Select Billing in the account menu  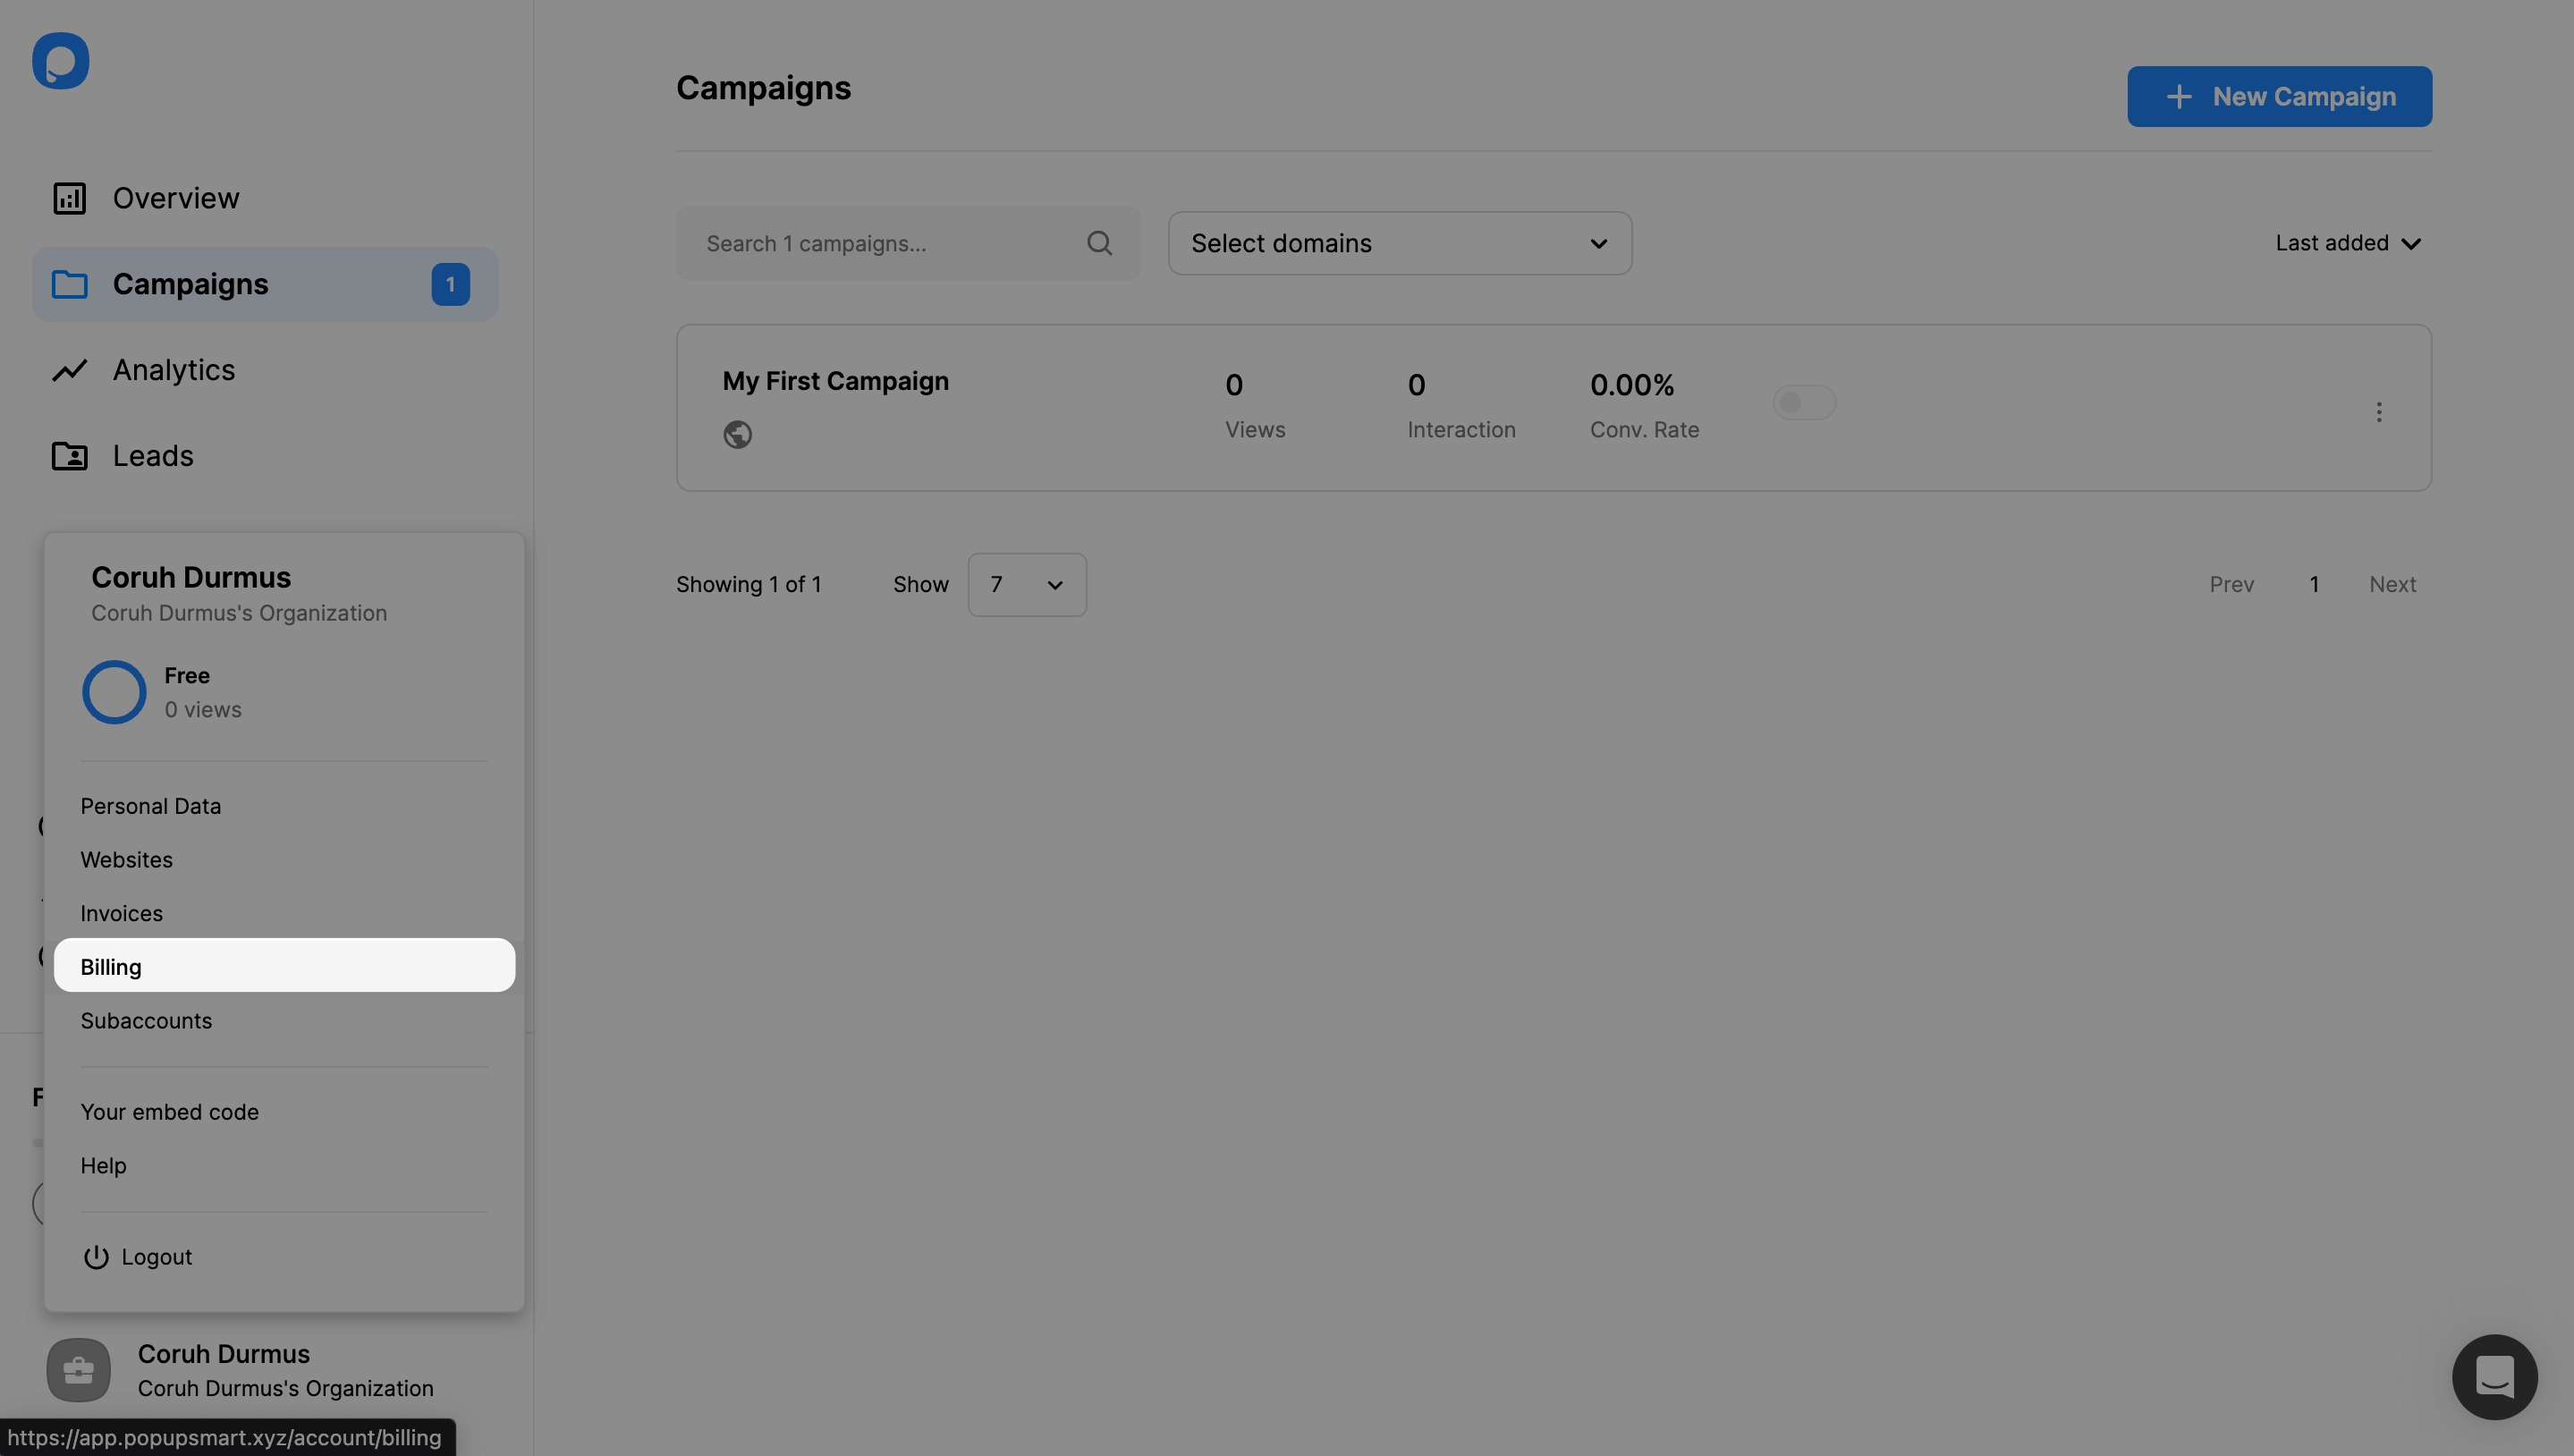pos(111,966)
